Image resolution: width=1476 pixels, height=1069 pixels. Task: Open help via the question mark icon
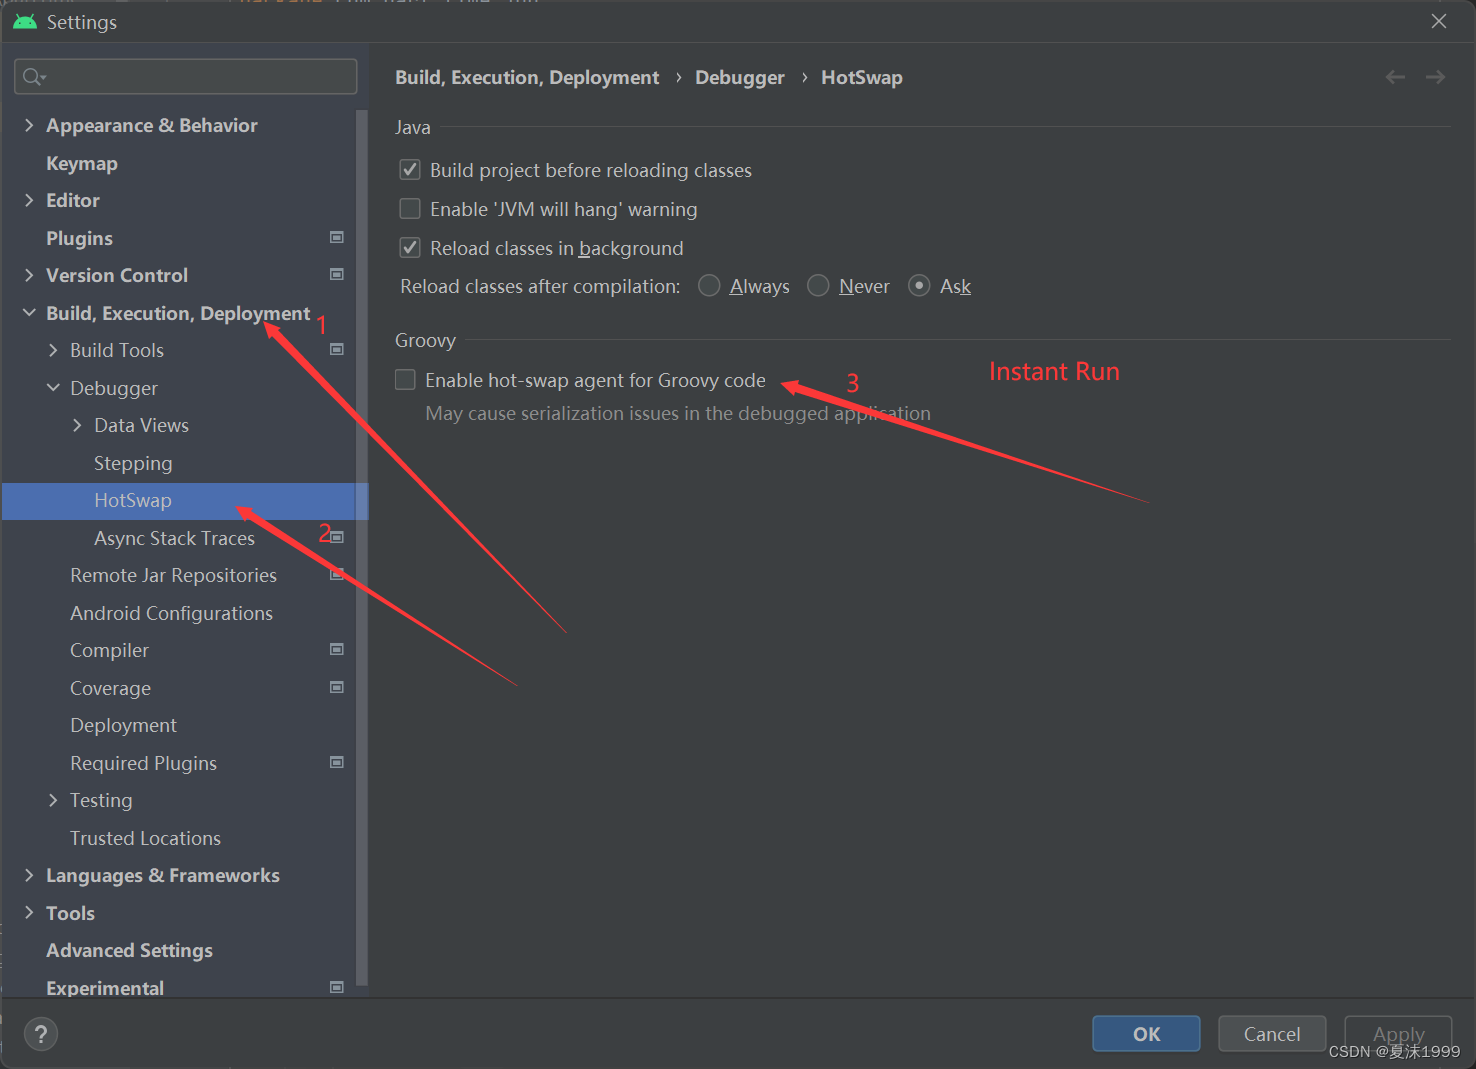[40, 1033]
